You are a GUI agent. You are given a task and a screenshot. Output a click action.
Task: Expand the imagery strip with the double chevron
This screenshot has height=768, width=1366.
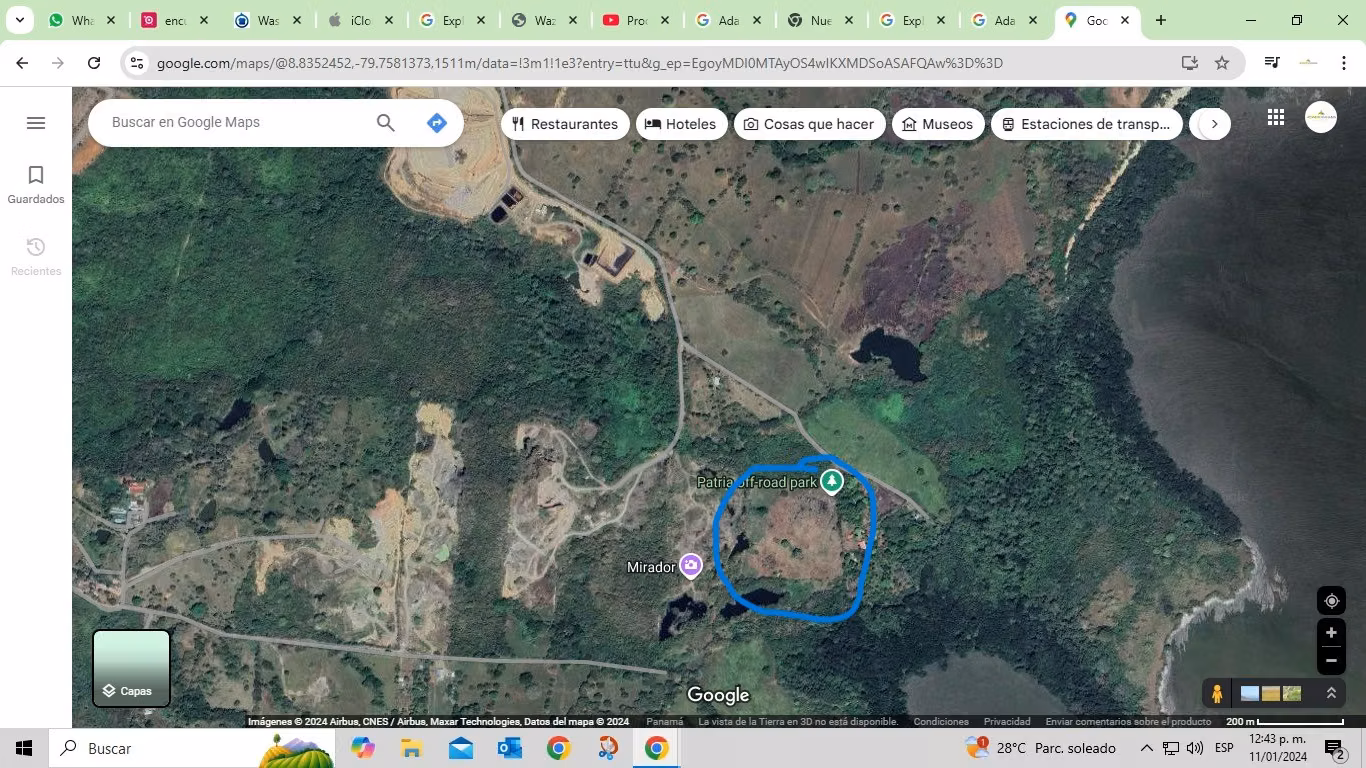[x=1331, y=693]
